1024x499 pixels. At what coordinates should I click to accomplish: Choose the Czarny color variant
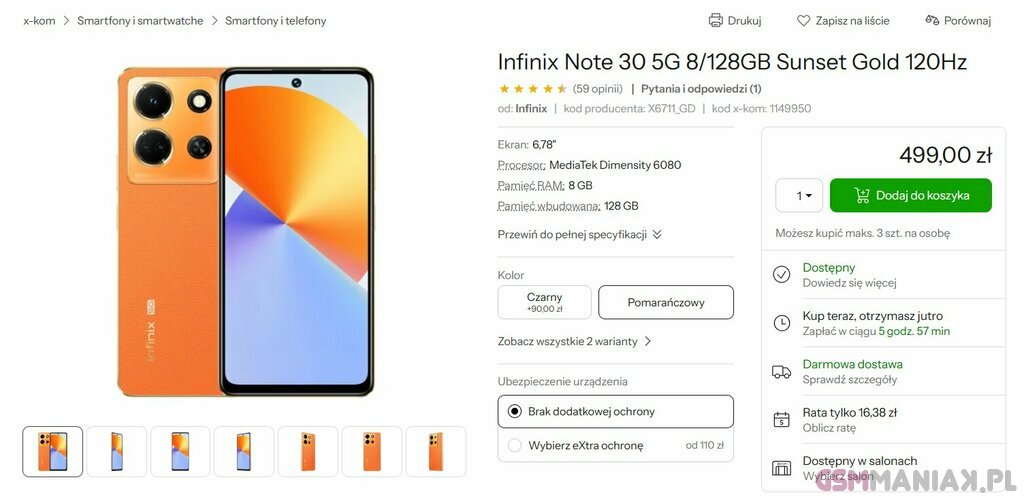[545, 302]
